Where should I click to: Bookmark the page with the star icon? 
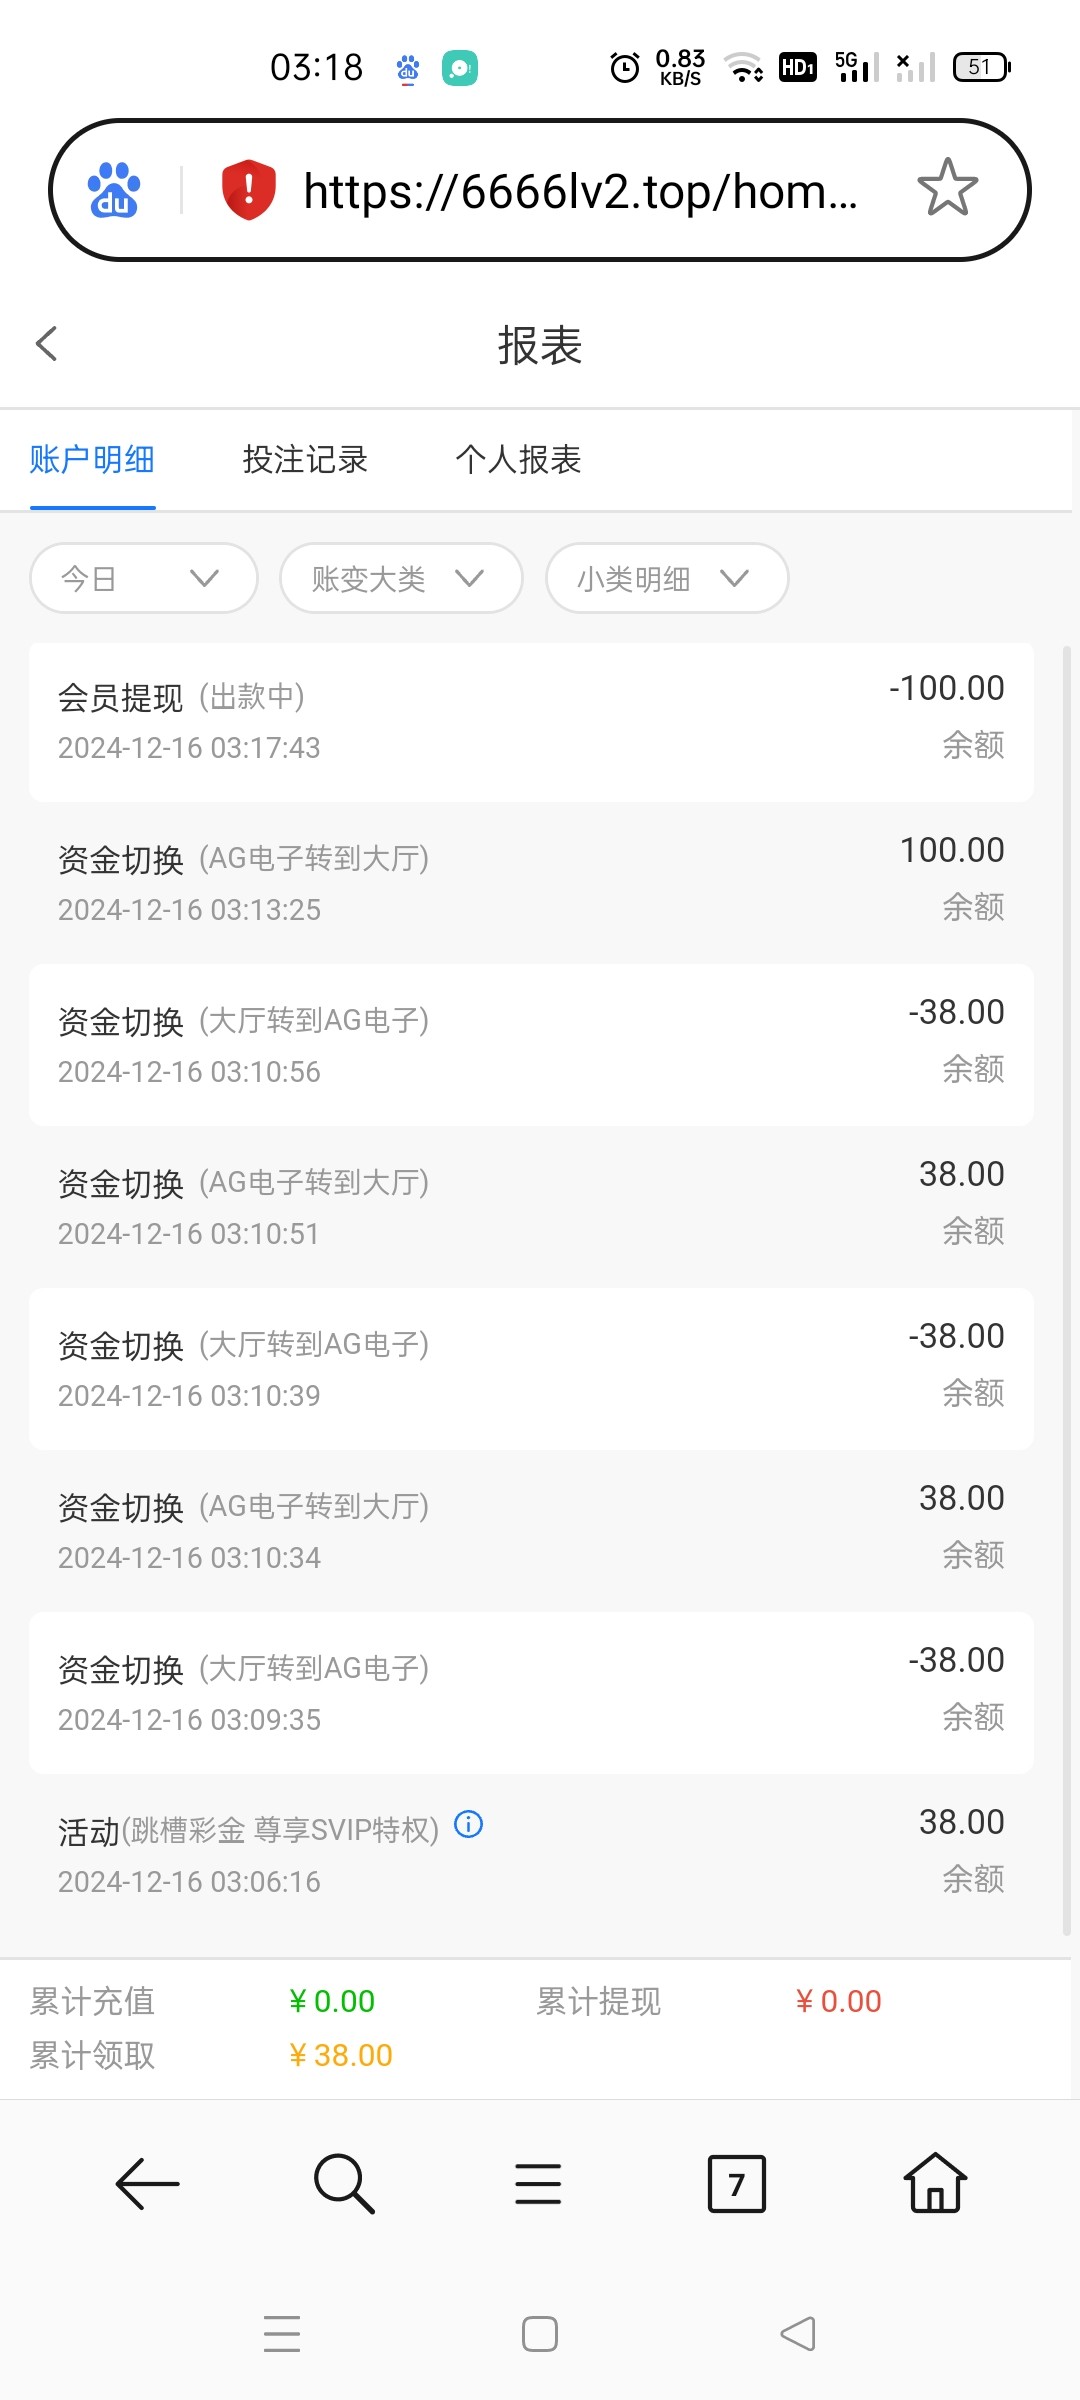(947, 188)
